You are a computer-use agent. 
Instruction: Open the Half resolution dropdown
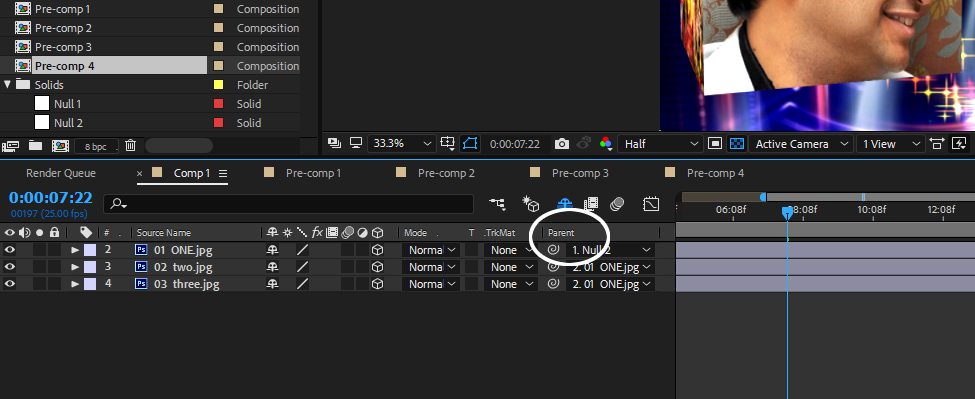click(x=660, y=144)
